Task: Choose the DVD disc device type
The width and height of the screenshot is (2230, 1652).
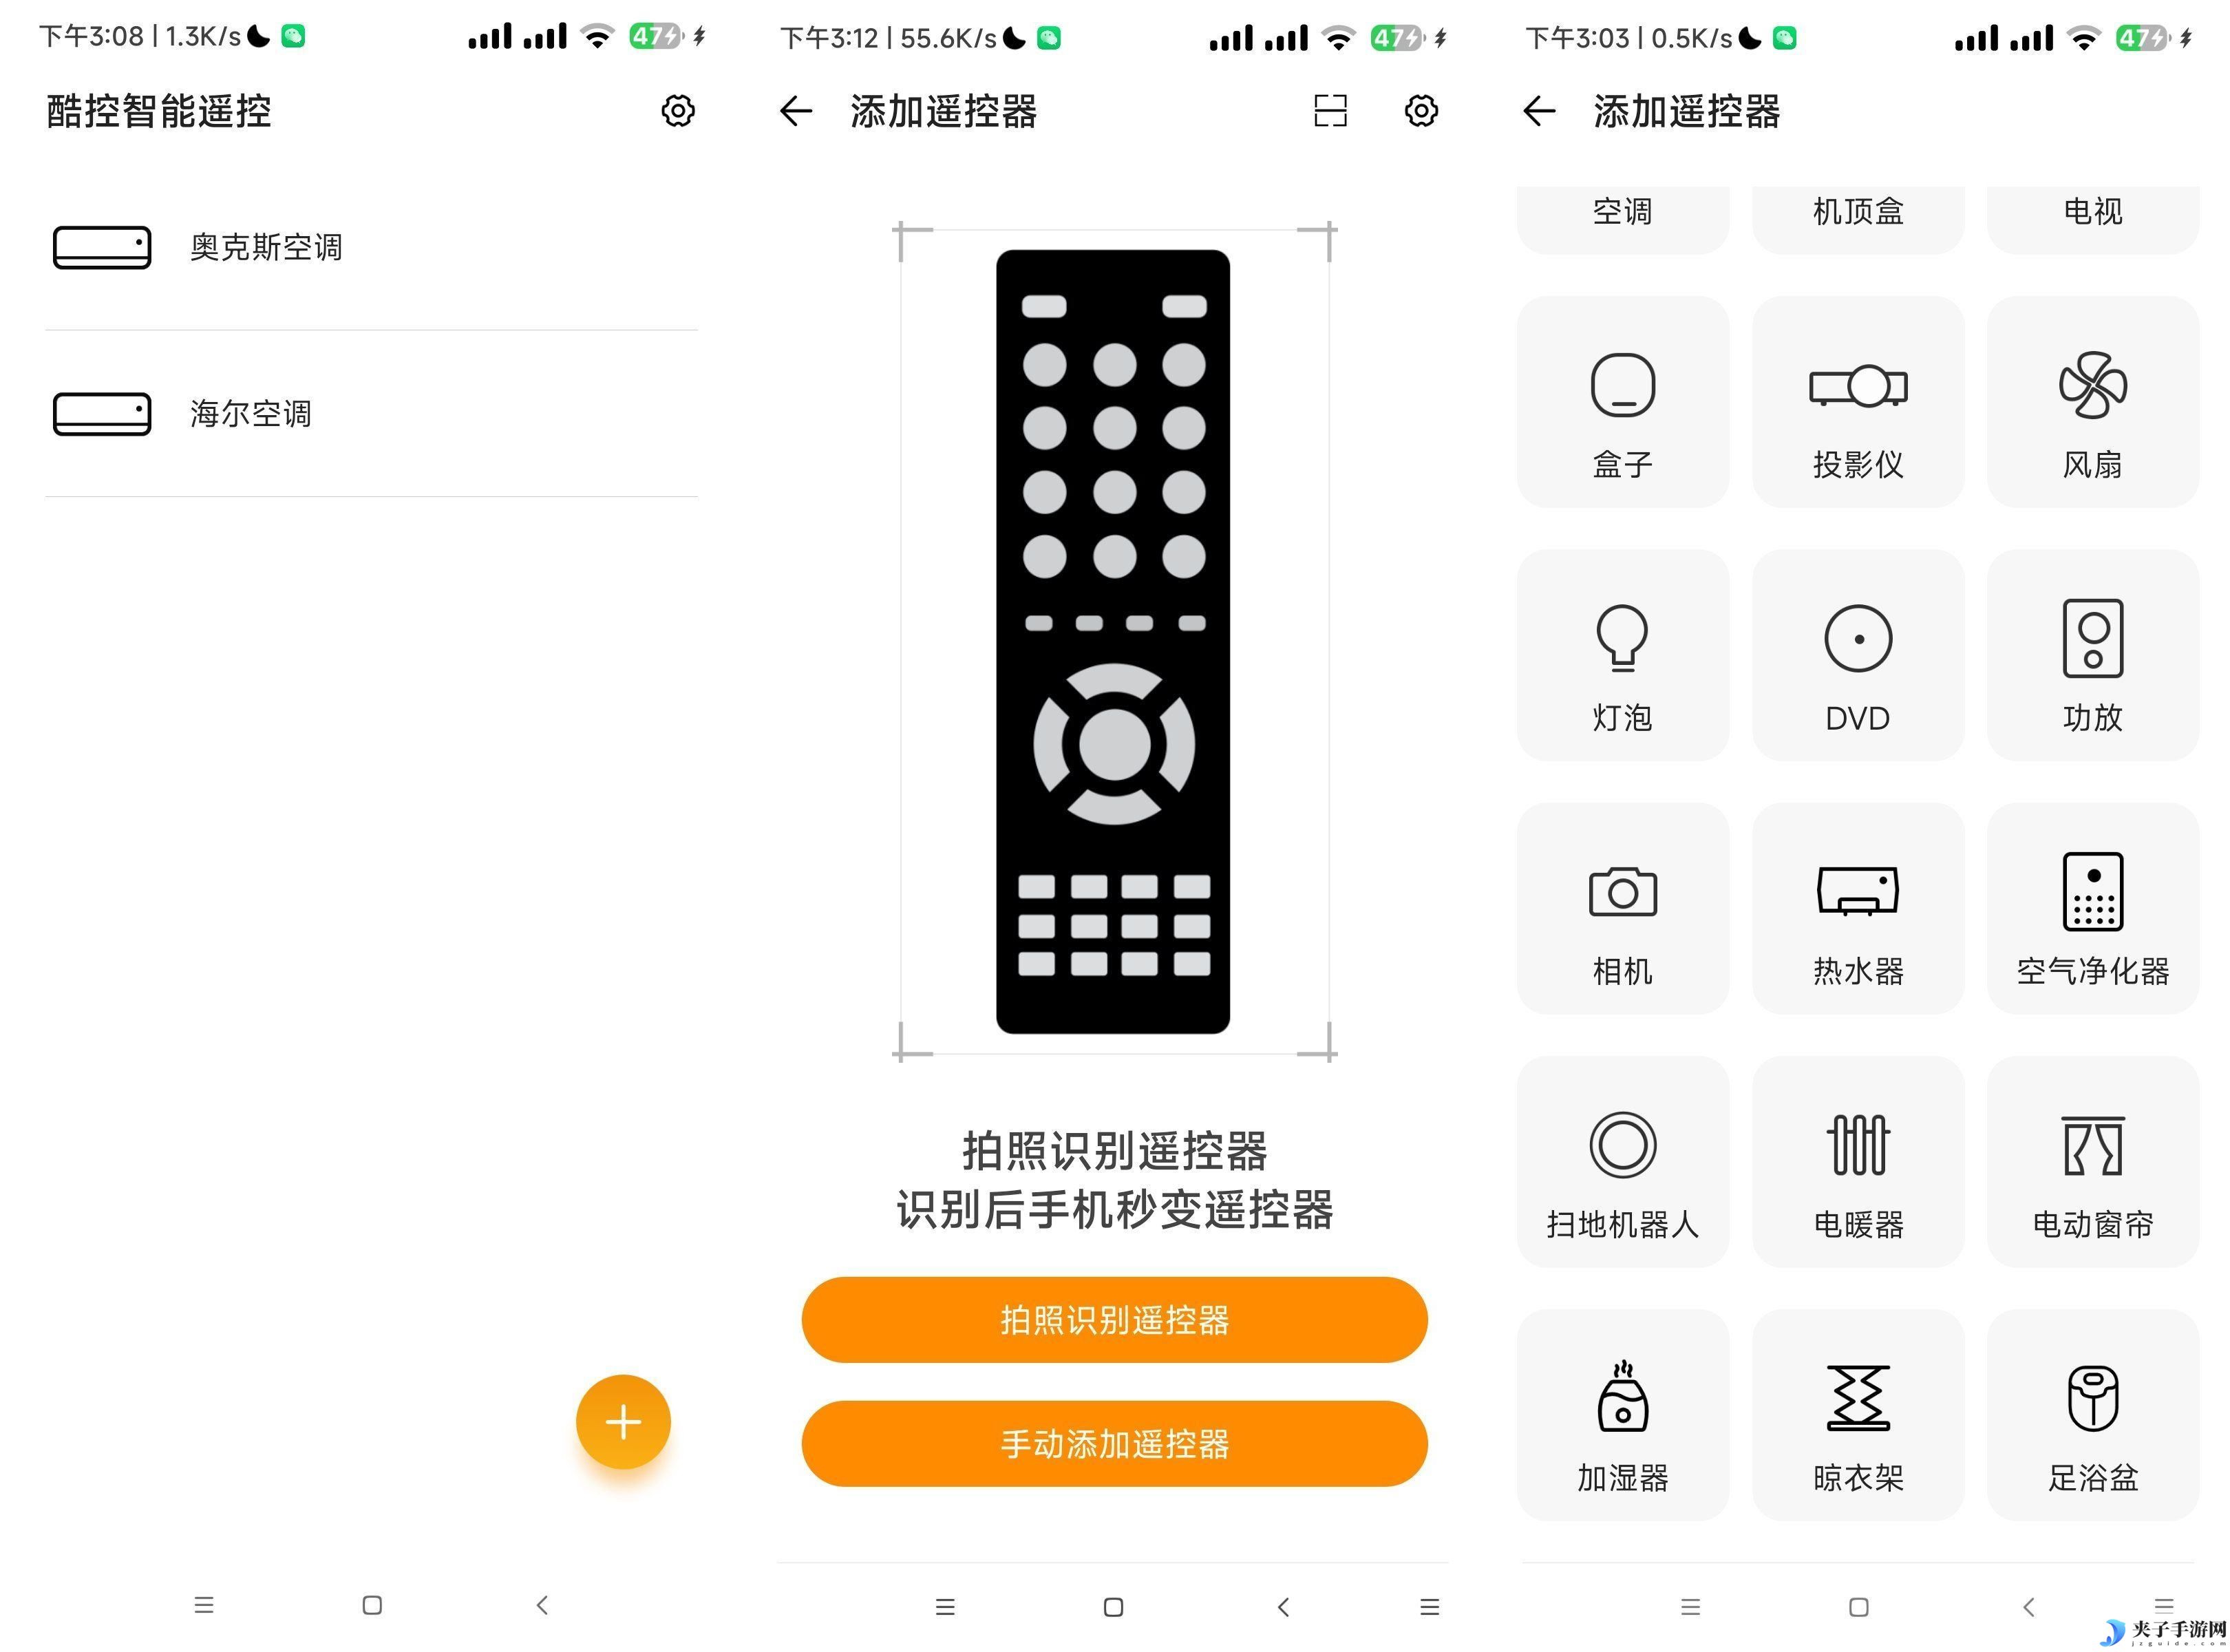Action: (x=1857, y=655)
